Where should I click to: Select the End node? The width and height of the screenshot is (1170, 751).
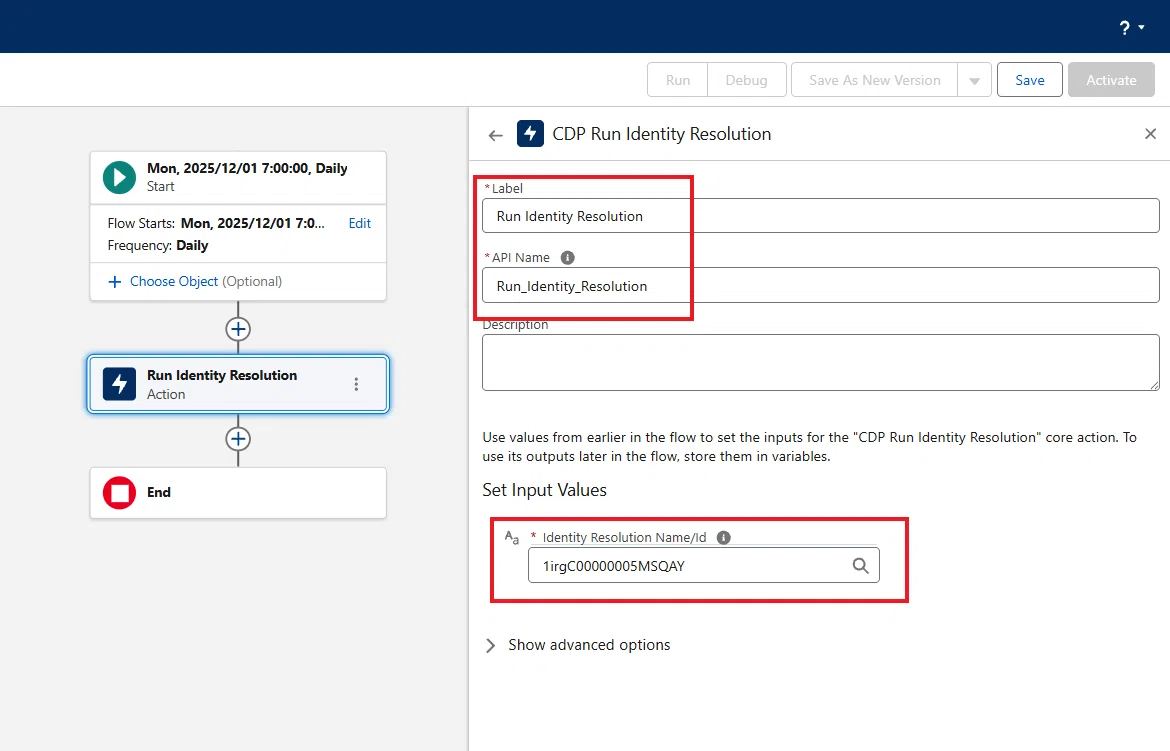coord(238,493)
